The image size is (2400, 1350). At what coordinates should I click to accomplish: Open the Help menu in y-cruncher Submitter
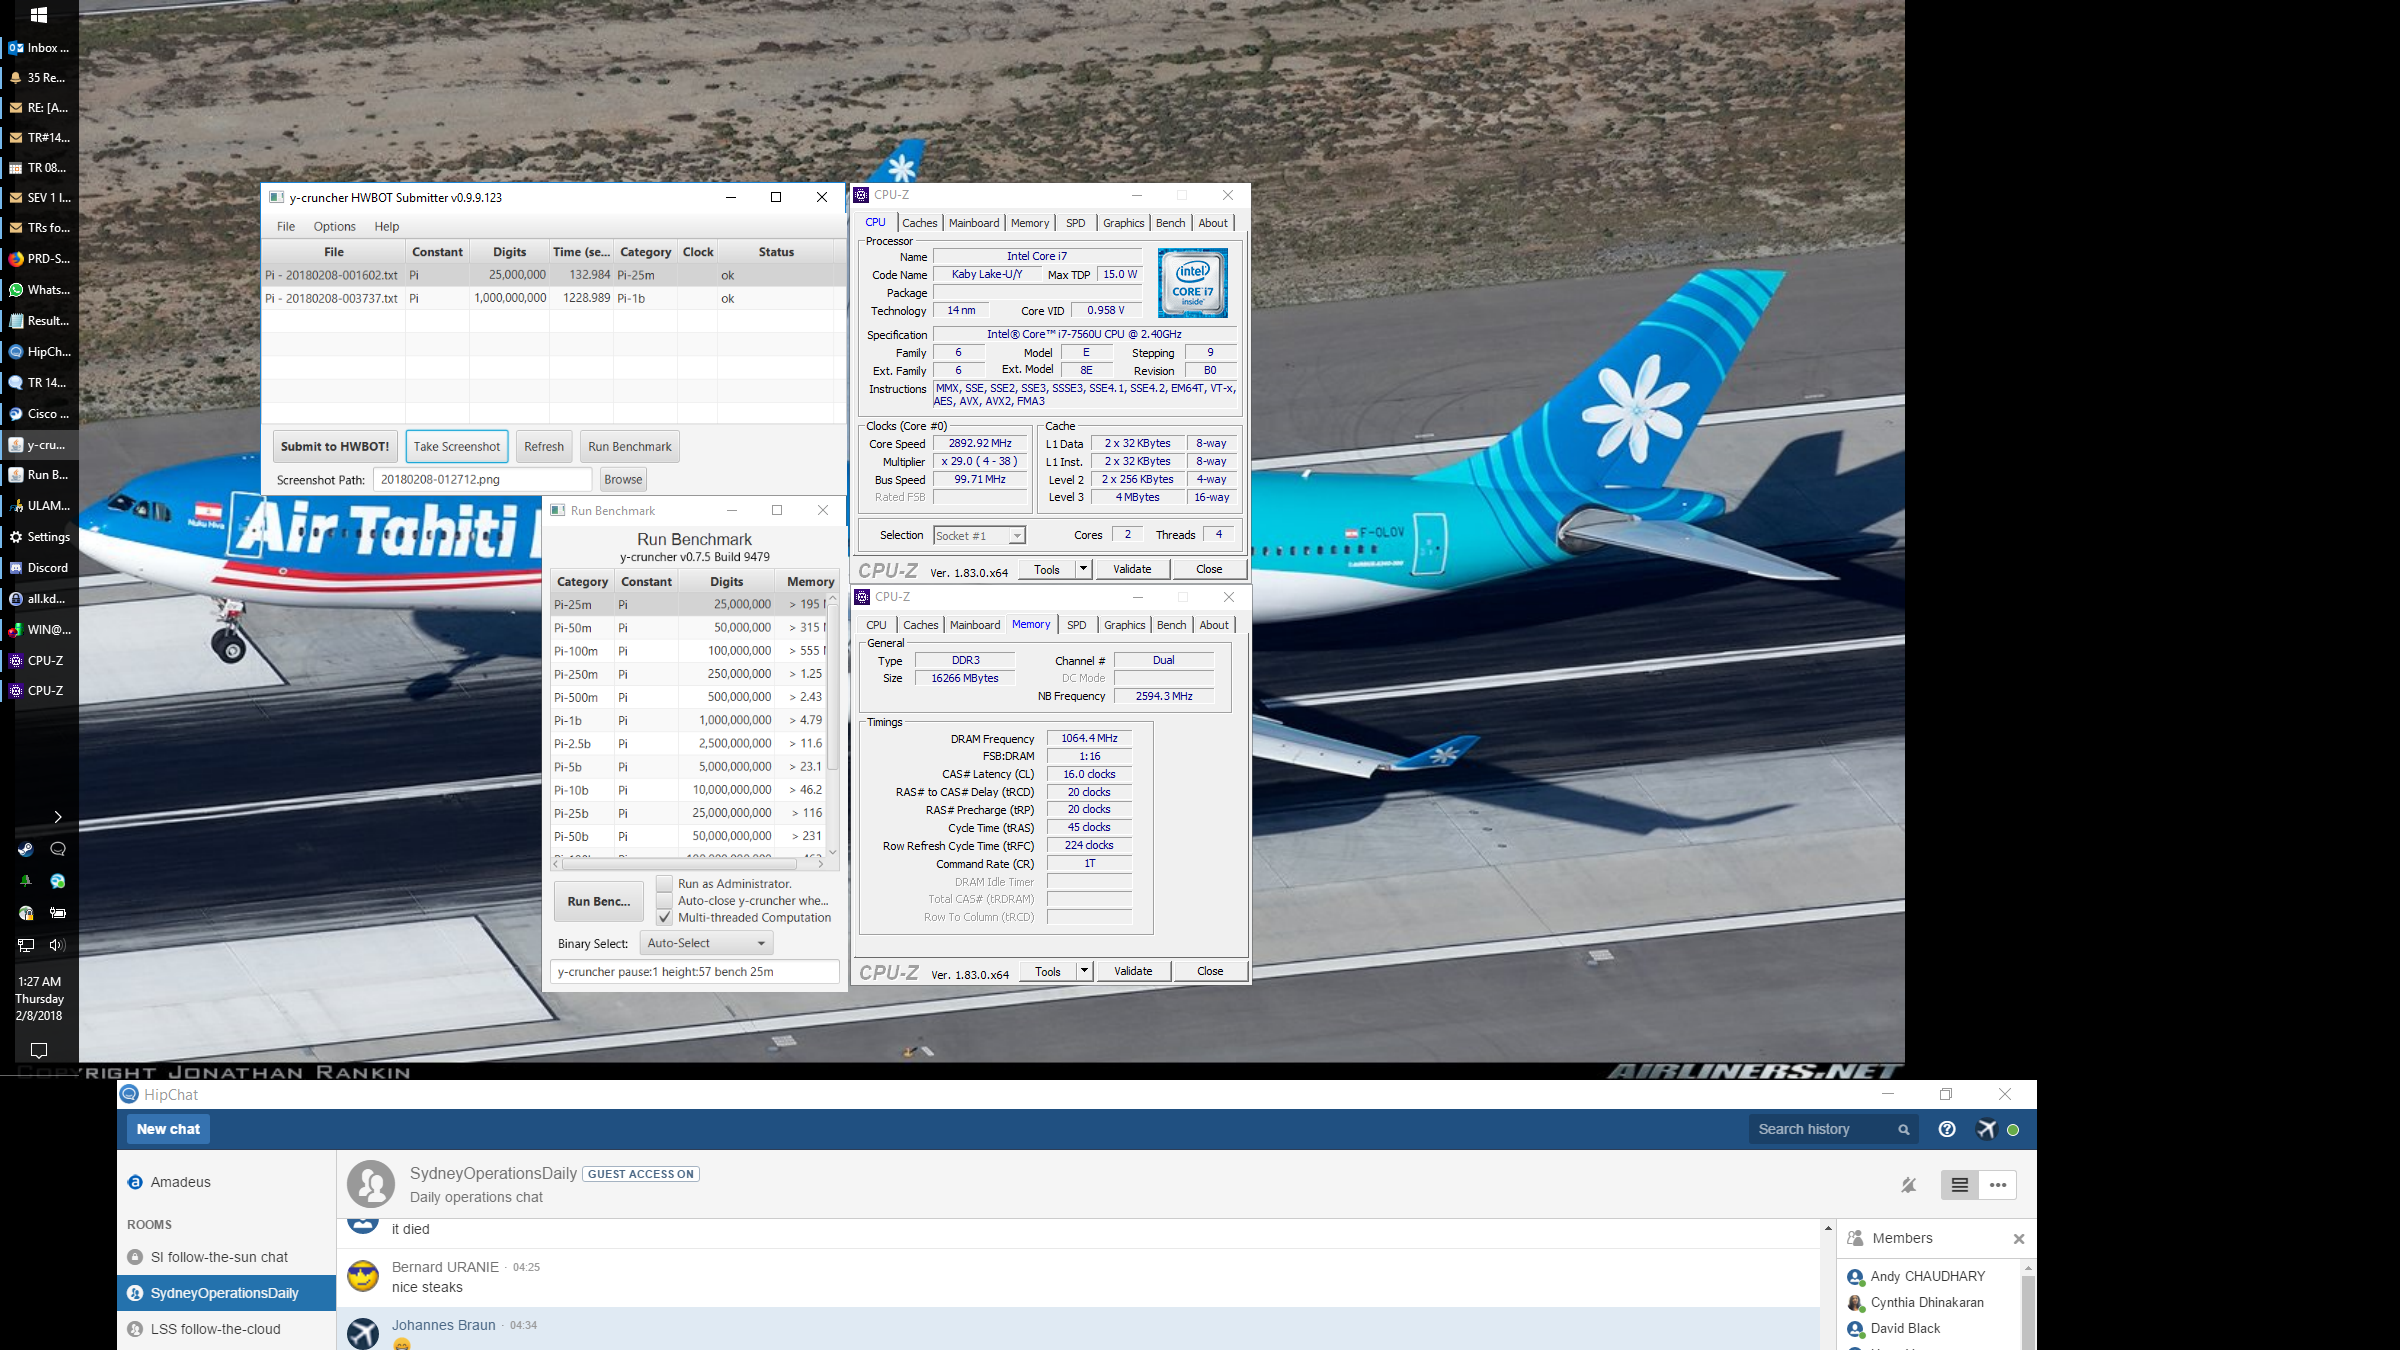[387, 226]
